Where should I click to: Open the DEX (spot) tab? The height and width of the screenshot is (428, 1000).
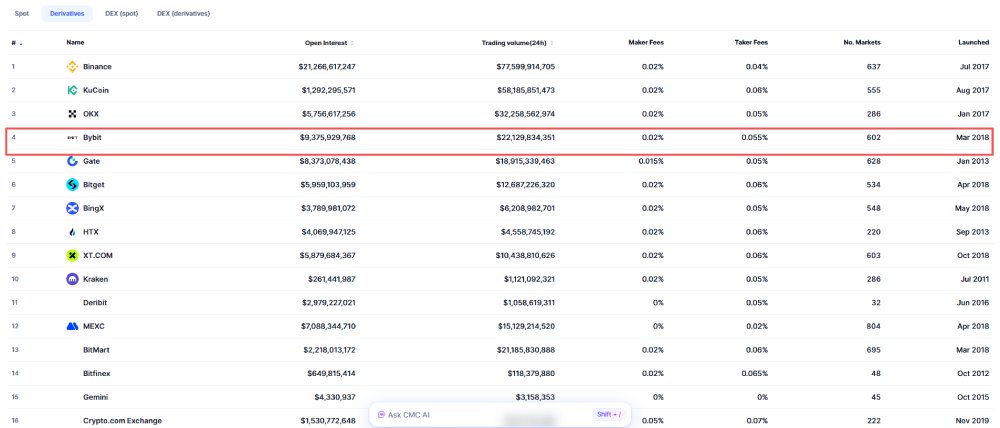pos(121,13)
